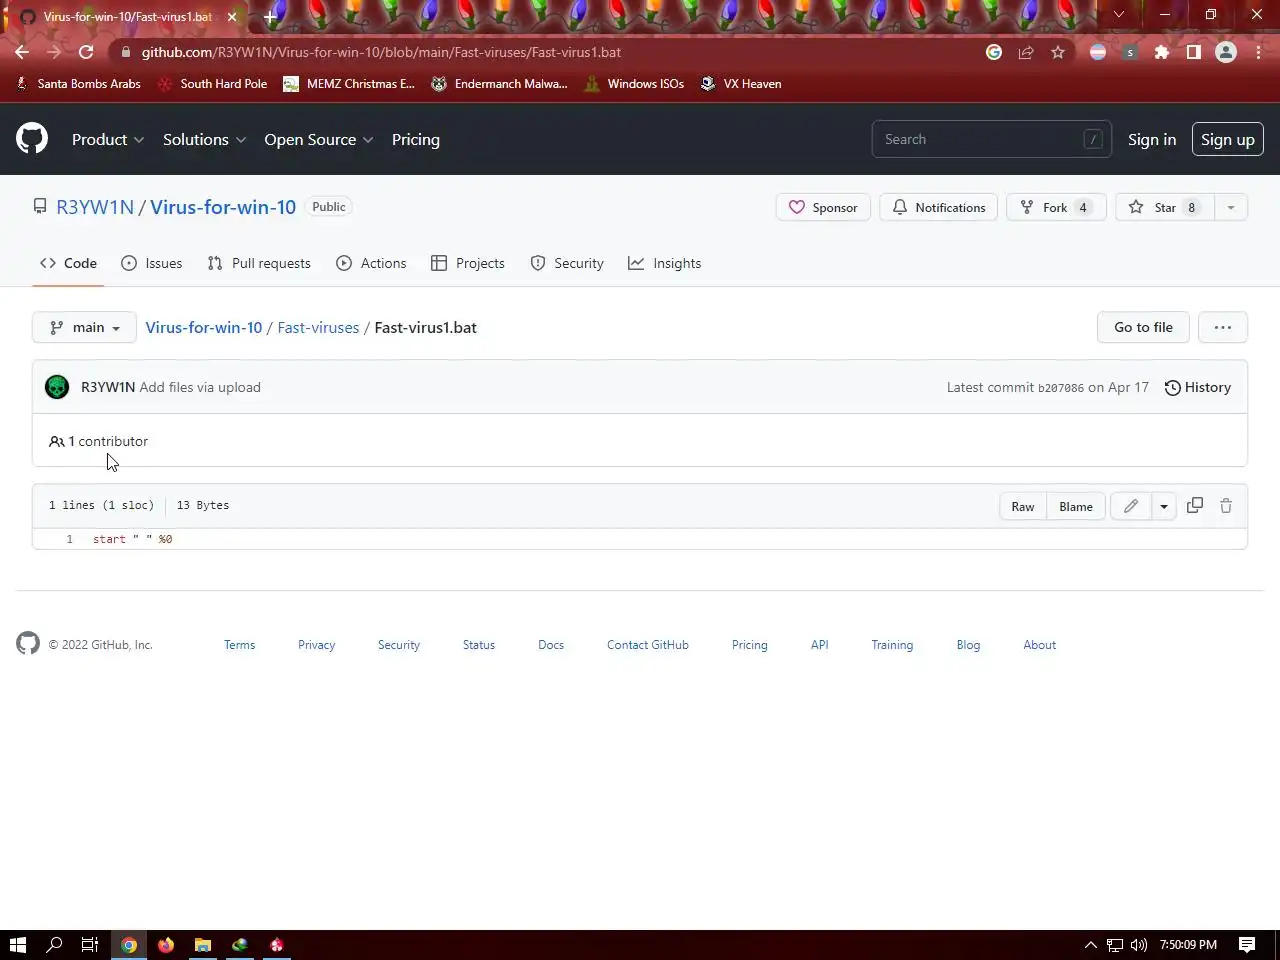The height and width of the screenshot is (960, 1280).
Task: Open Windows Start menu
Action: (18, 944)
